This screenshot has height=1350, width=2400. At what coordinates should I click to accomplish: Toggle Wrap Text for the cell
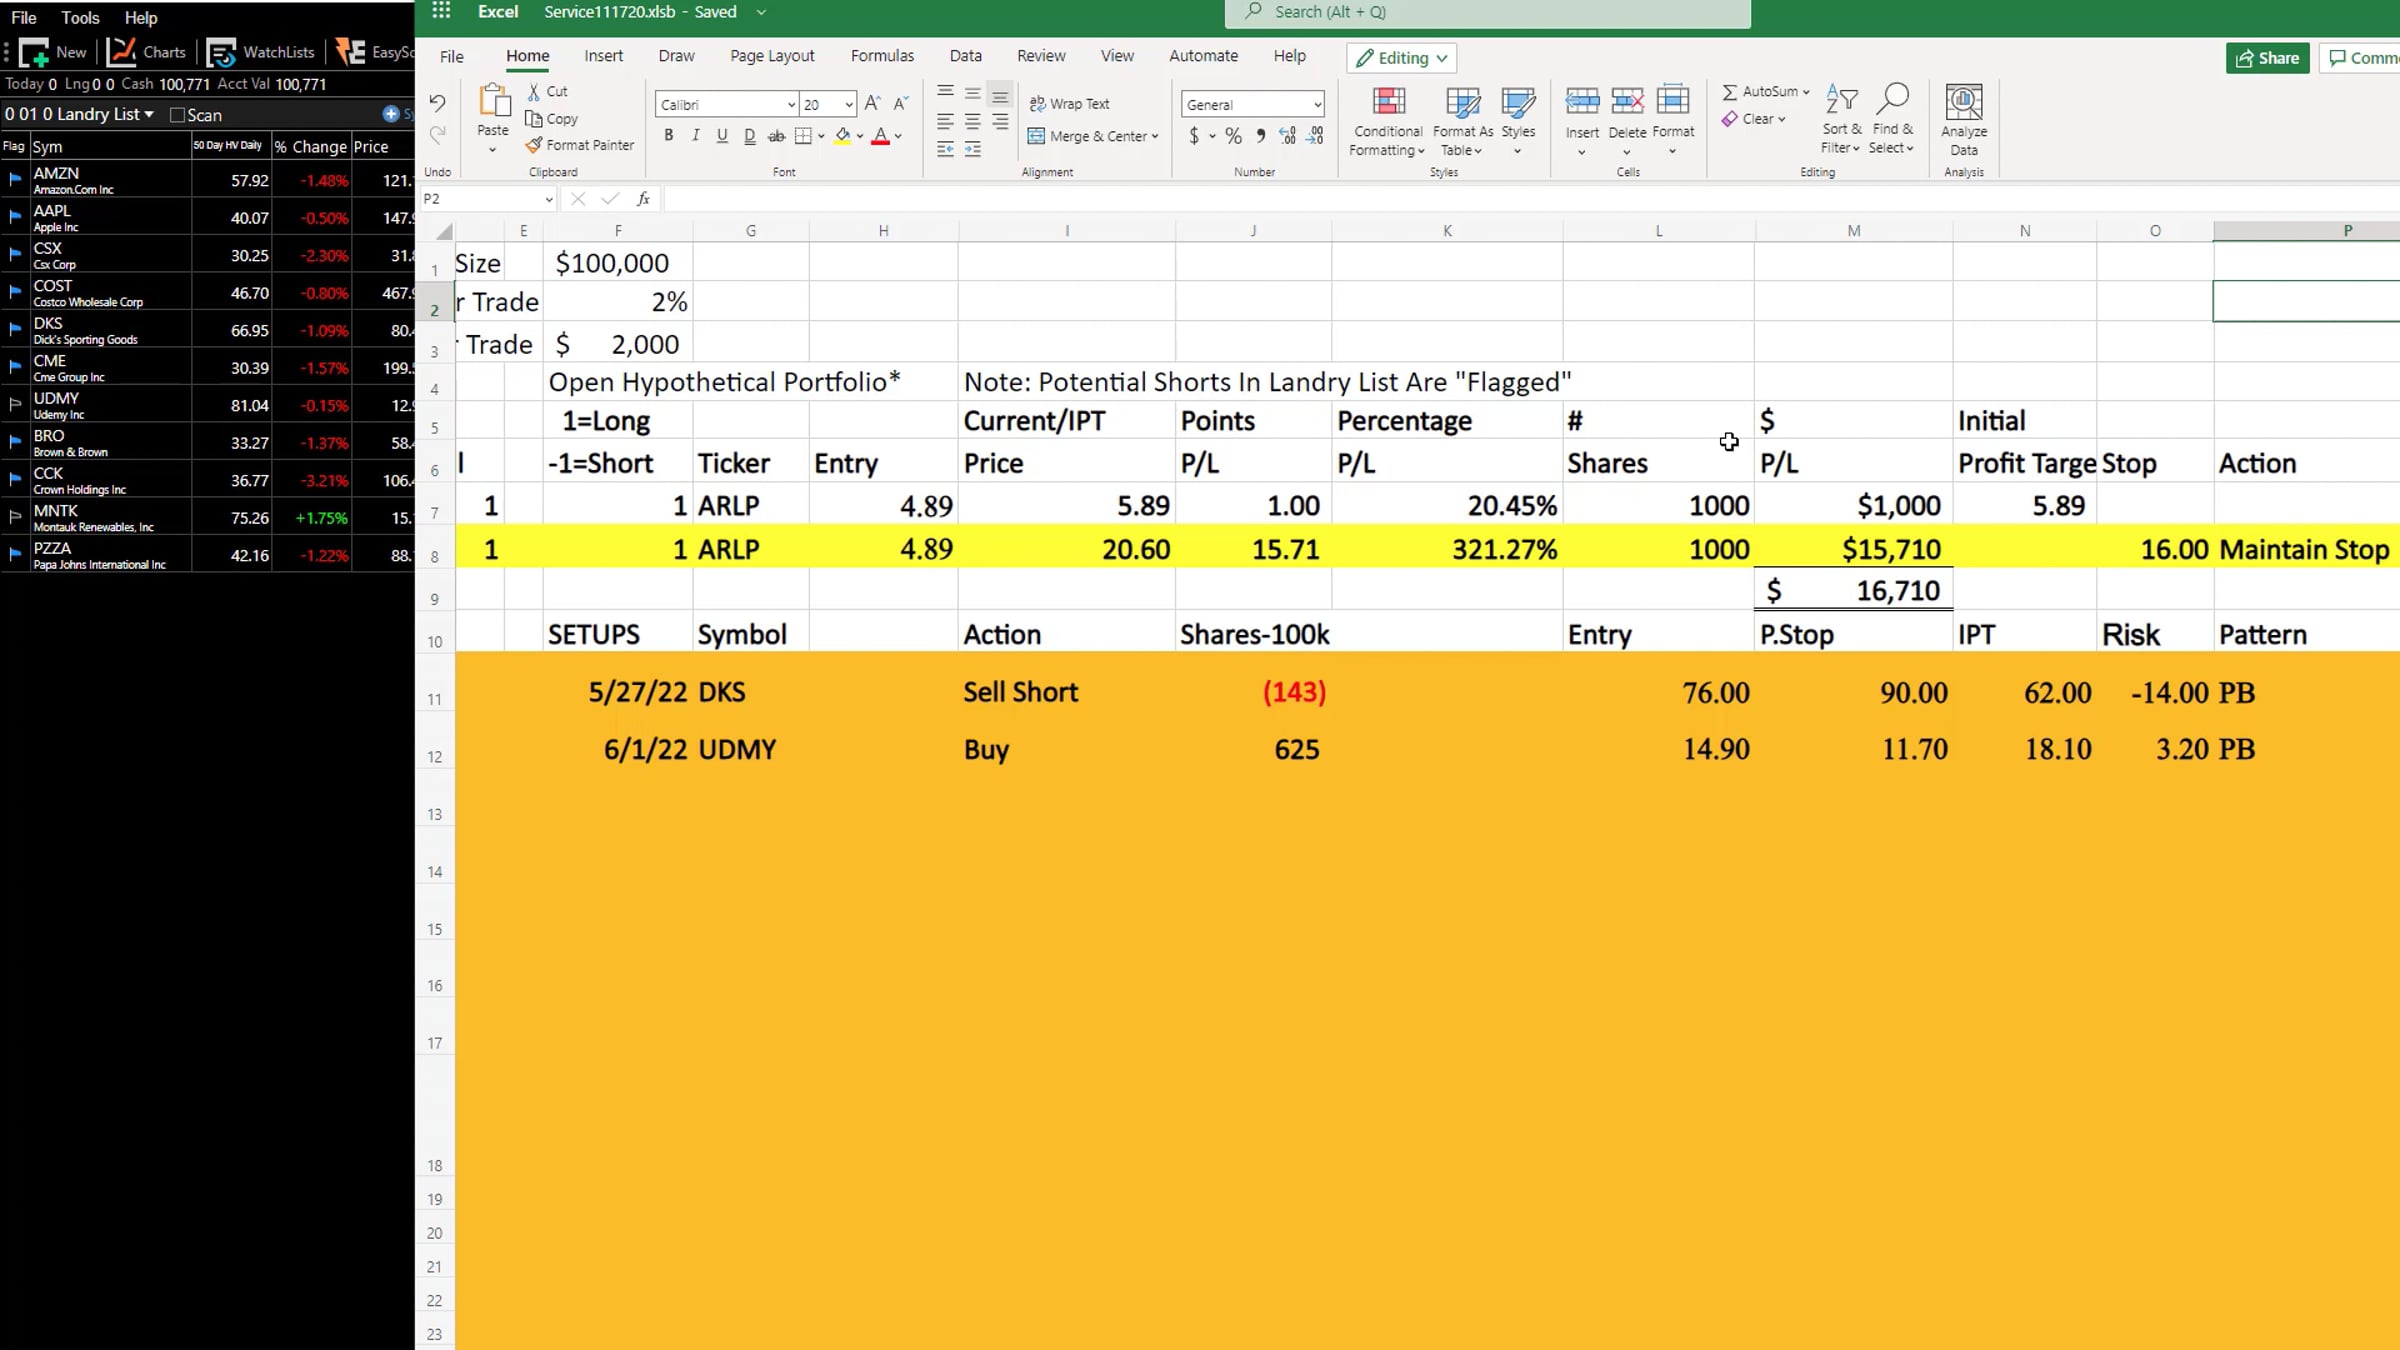pos(1069,104)
